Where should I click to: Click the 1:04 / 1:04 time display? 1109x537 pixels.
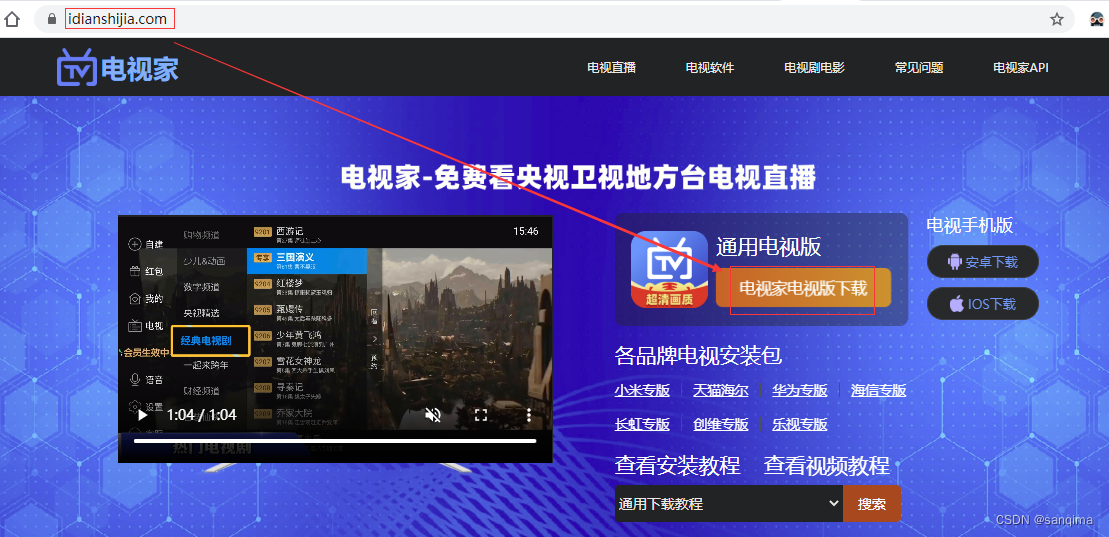[202, 415]
